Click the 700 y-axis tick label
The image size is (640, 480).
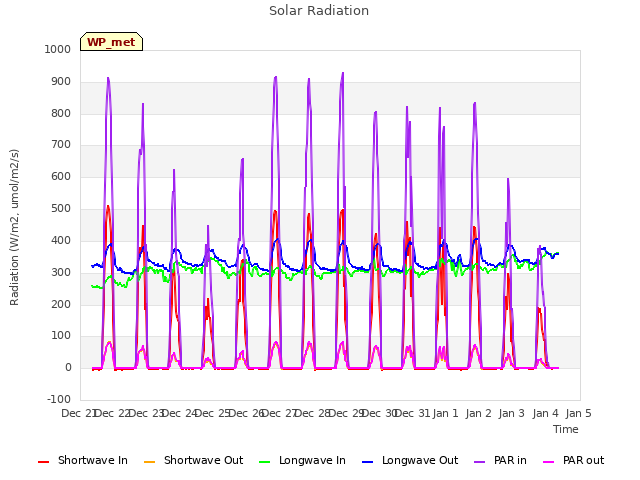coord(61,145)
